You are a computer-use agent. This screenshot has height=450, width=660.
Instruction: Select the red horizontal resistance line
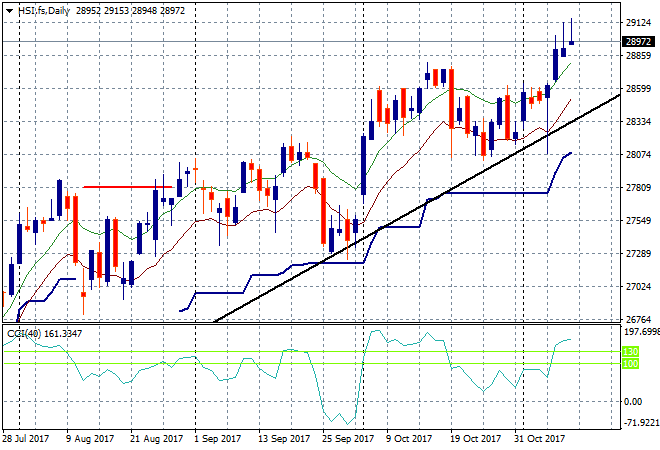[x=128, y=187]
